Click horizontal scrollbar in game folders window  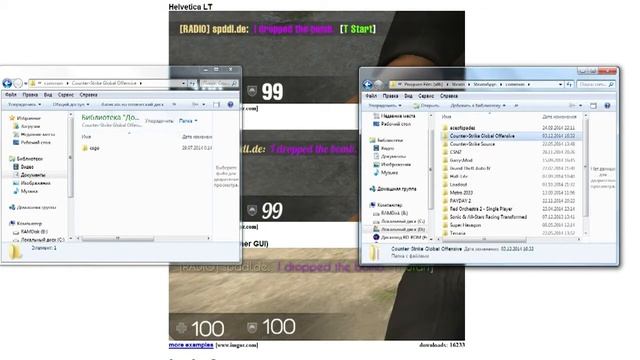coord(484,239)
